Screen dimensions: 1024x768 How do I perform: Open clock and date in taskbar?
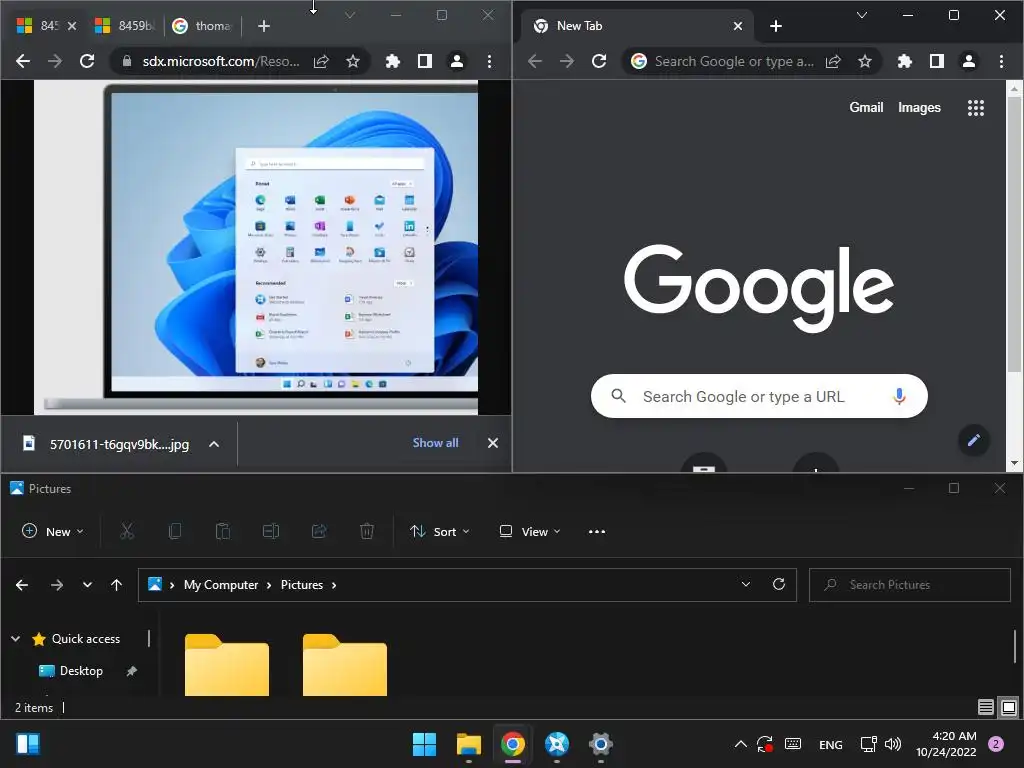tap(946, 744)
